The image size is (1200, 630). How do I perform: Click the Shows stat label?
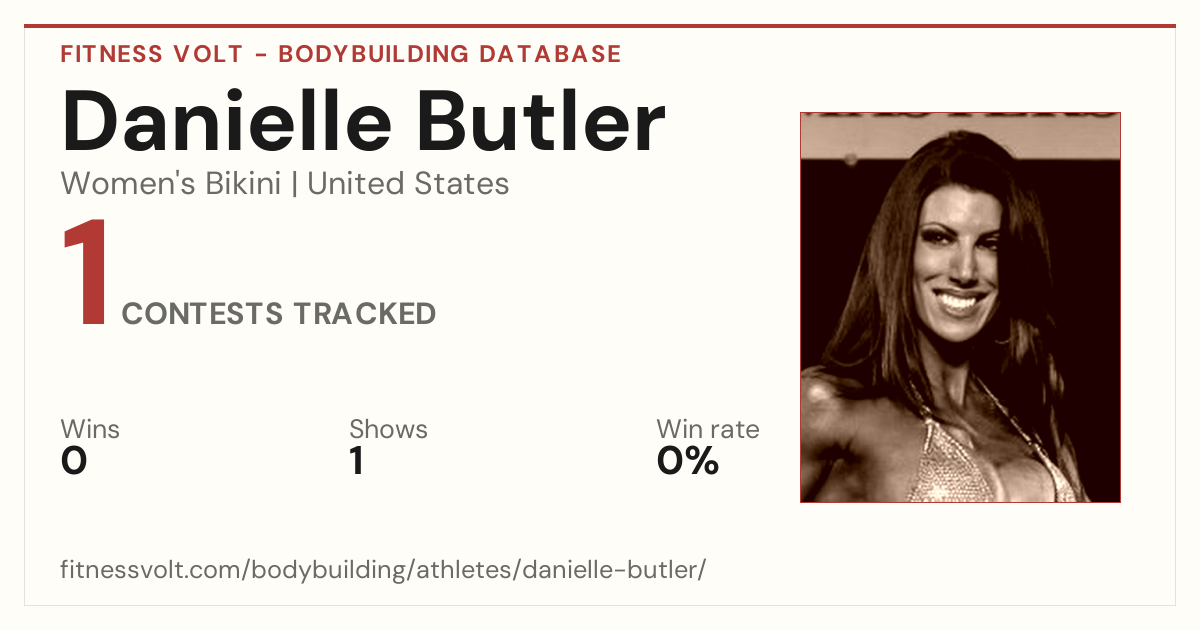click(388, 430)
